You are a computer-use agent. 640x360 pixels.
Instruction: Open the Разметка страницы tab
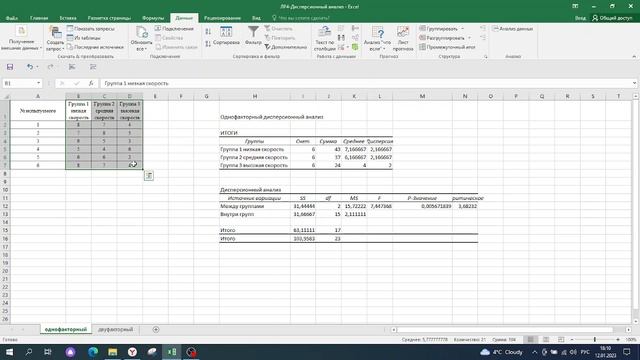tap(109, 18)
